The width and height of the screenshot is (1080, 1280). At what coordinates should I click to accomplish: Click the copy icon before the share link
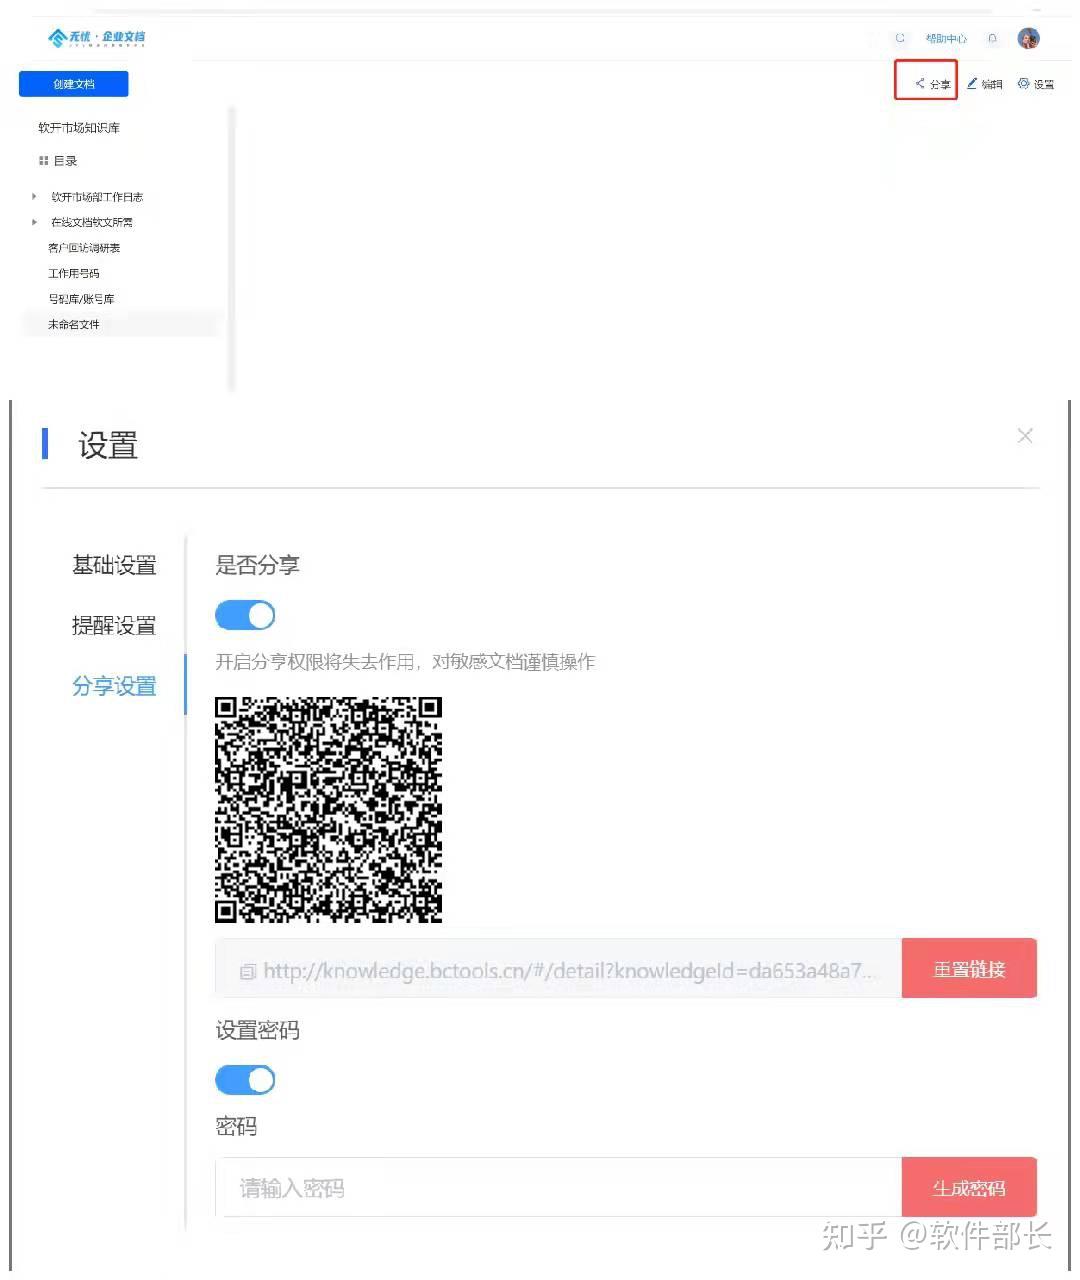coord(248,971)
